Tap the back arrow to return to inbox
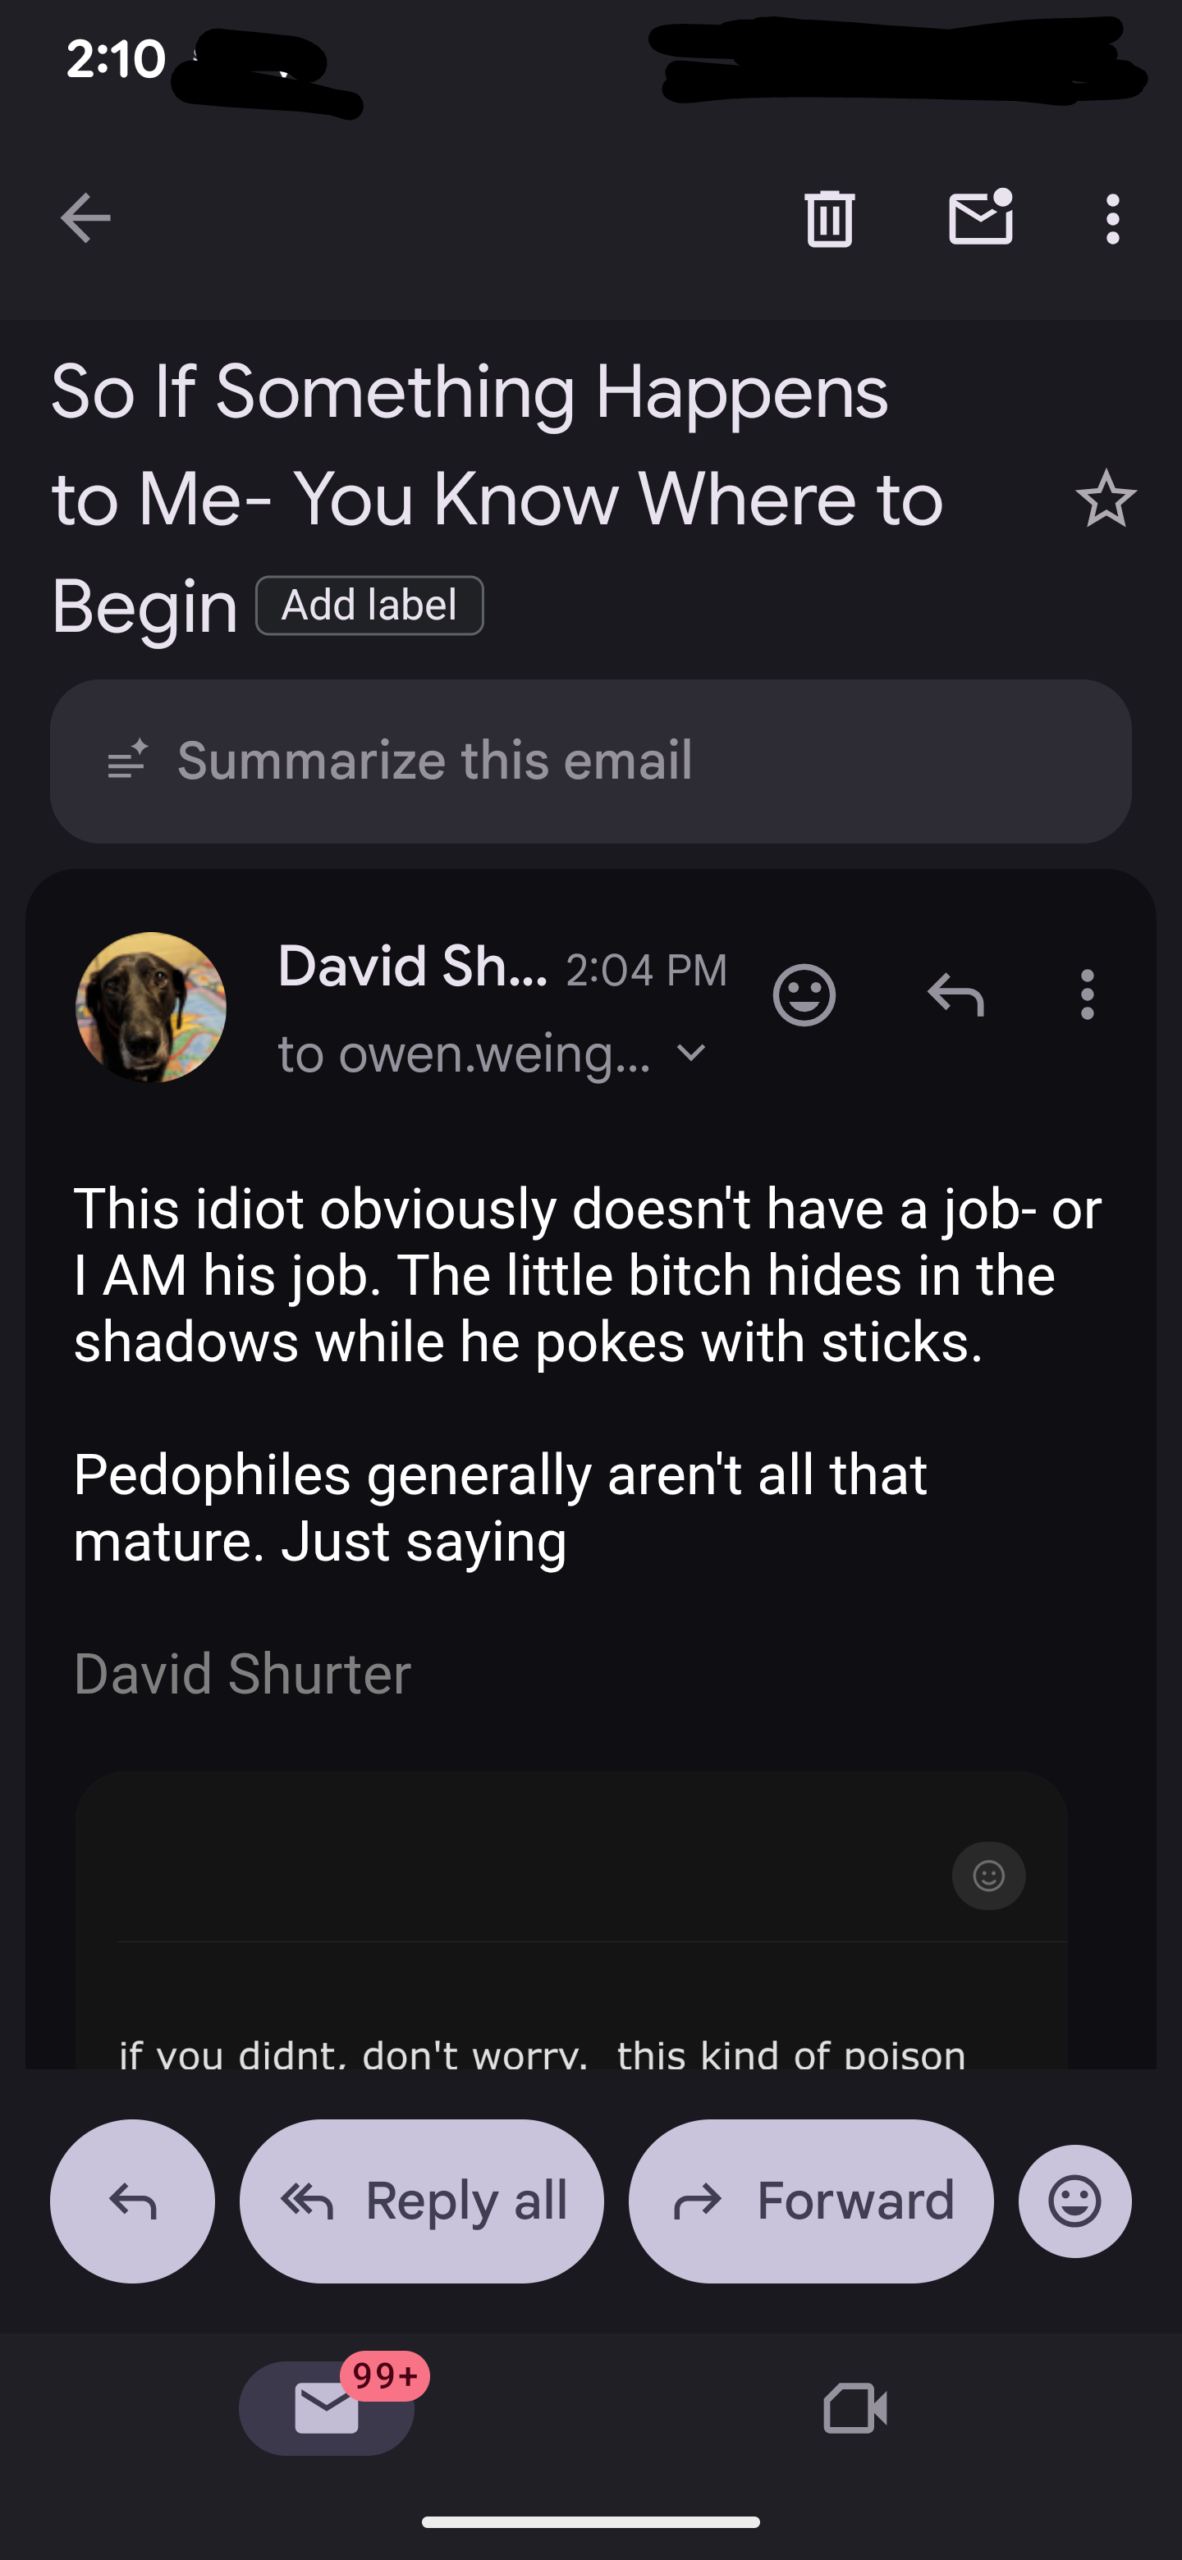This screenshot has width=1182, height=2560. pyautogui.click(x=85, y=218)
